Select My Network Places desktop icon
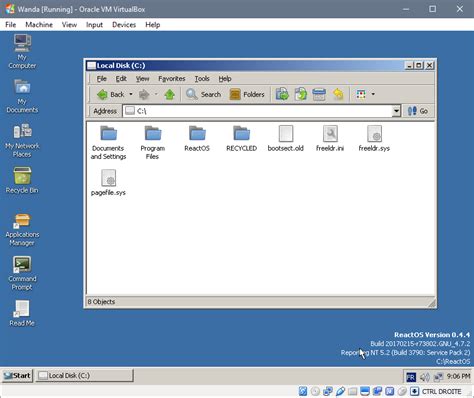Viewport: 474px width, 398px height. tap(22, 140)
